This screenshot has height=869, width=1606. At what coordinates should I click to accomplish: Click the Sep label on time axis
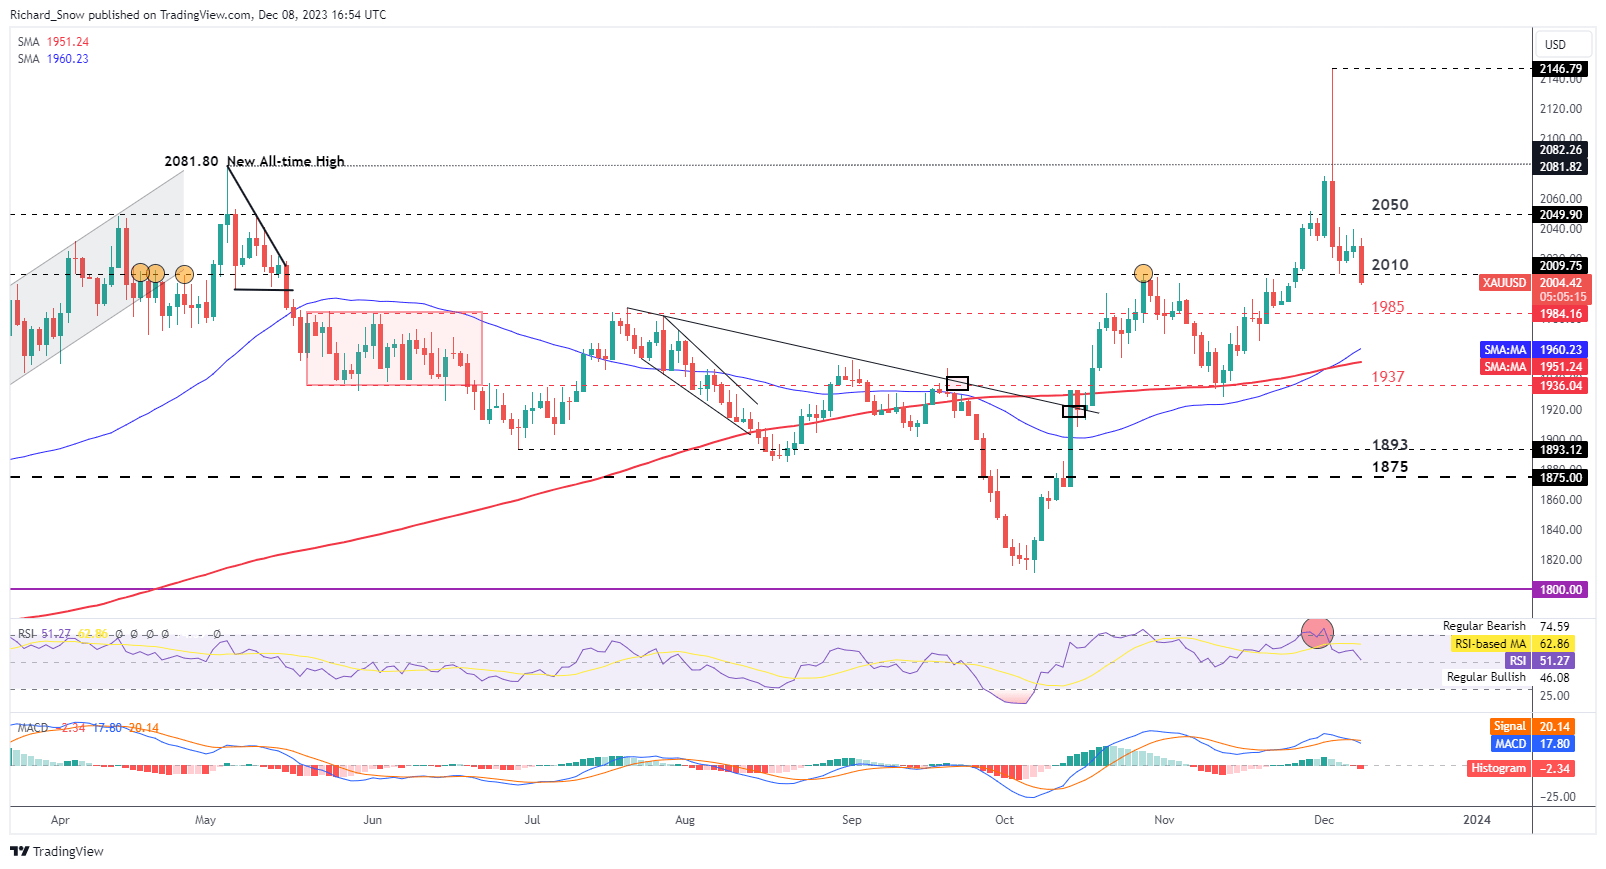(851, 820)
